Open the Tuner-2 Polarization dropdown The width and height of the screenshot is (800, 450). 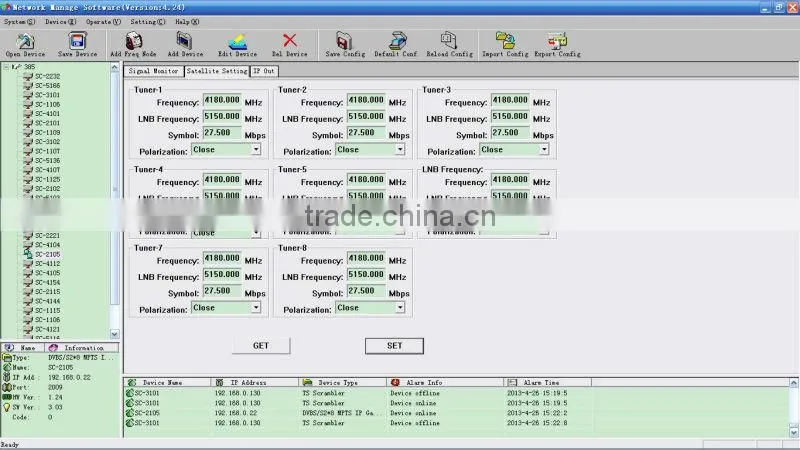[399, 149]
